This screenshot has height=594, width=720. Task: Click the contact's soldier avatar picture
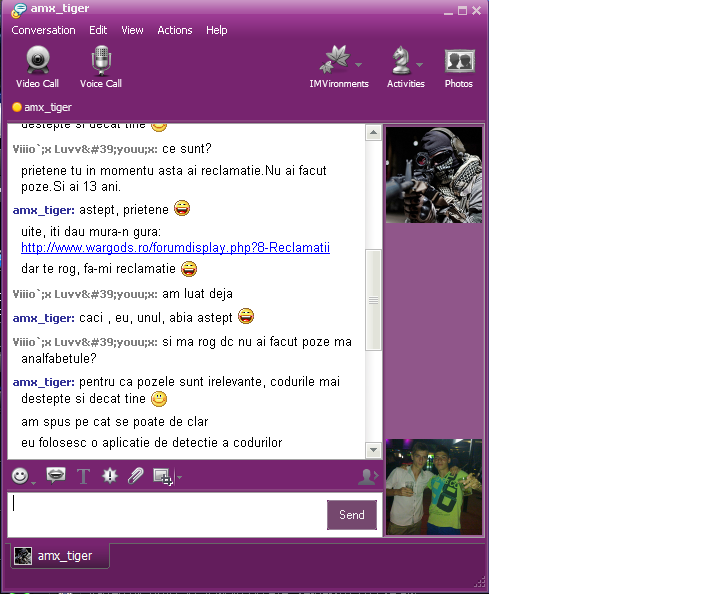[434, 175]
